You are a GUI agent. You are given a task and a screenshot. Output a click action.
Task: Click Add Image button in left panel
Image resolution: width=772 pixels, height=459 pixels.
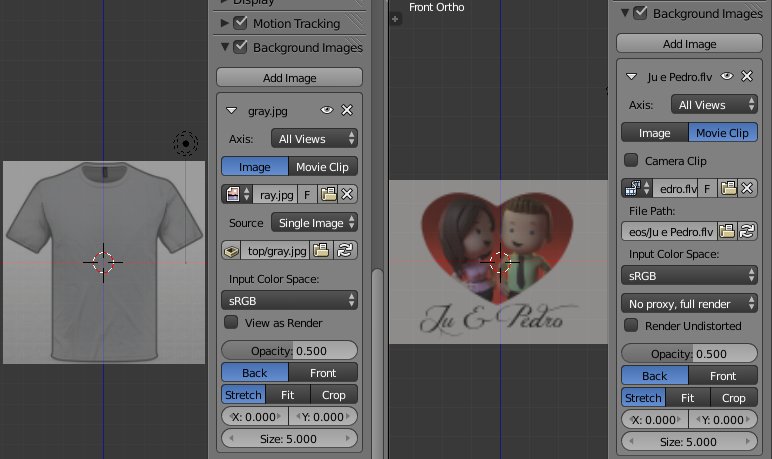point(290,78)
